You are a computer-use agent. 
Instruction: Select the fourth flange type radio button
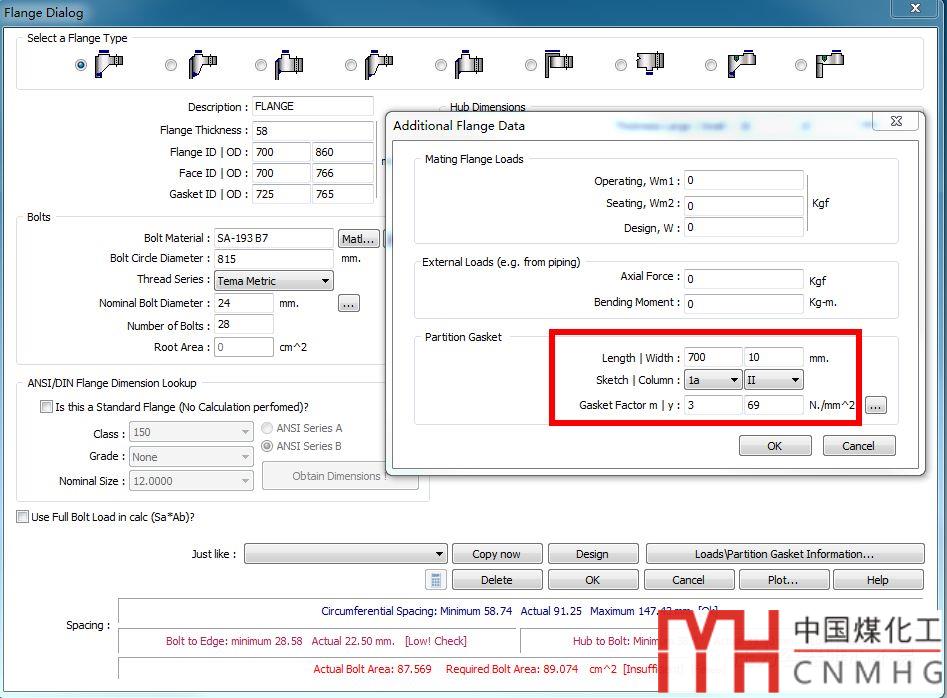[x=351, y=65]
